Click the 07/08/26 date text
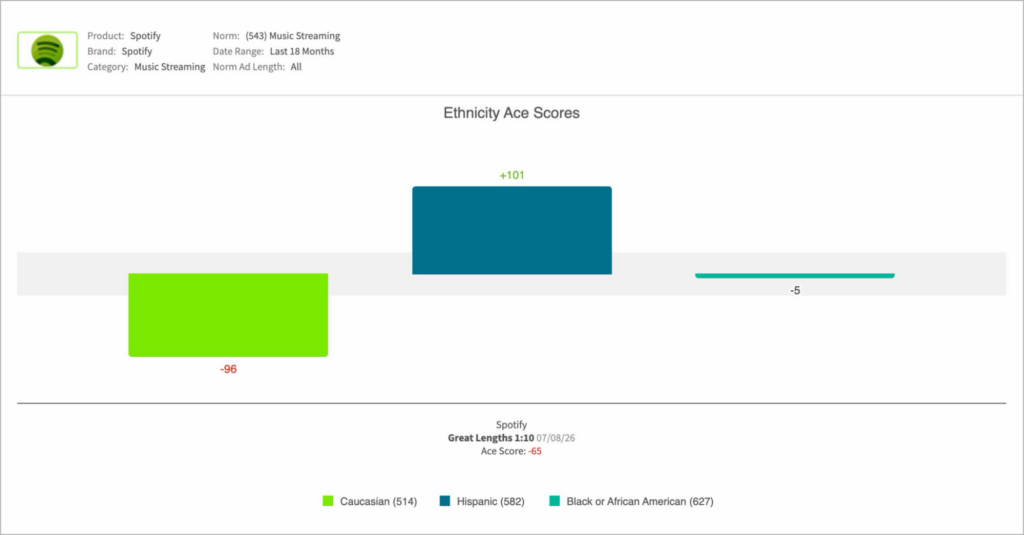1024x535 pixels. pyautogui.click(x=556, y=438)
